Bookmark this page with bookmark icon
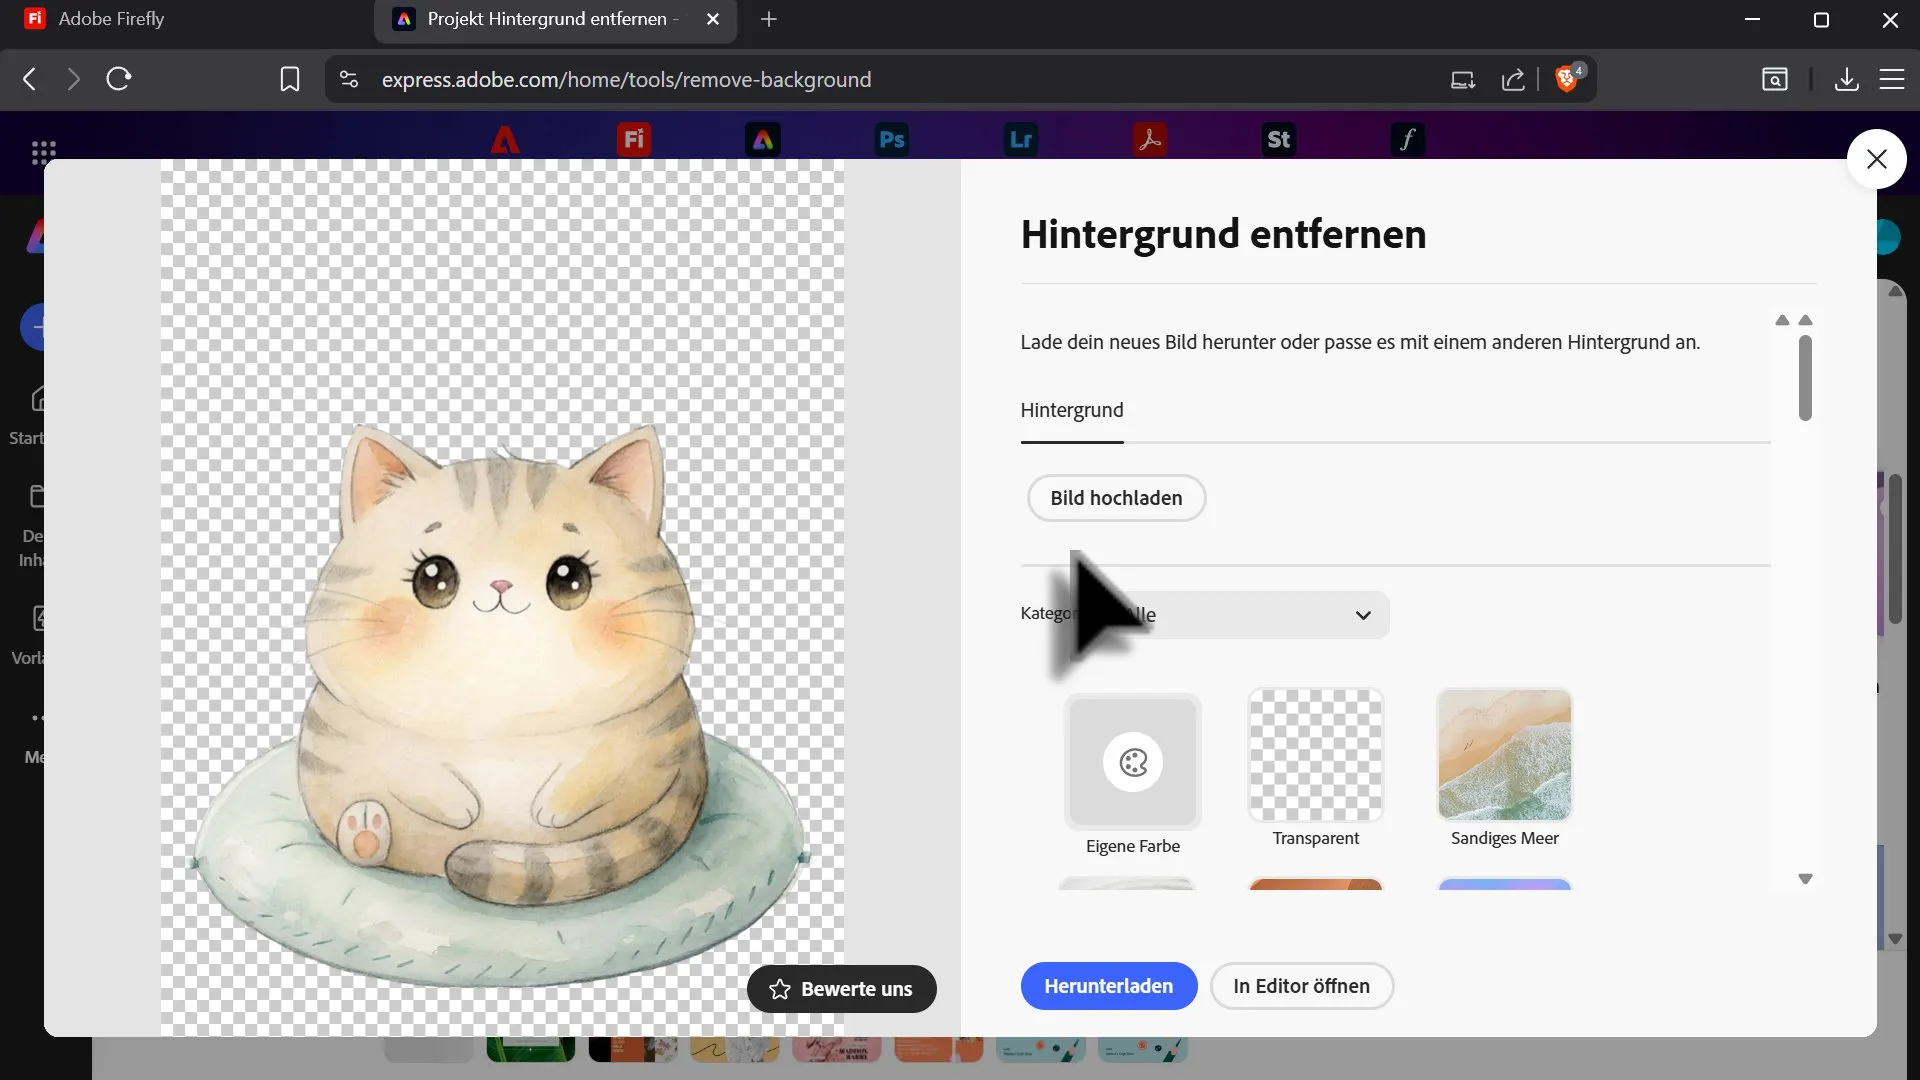 289,79
